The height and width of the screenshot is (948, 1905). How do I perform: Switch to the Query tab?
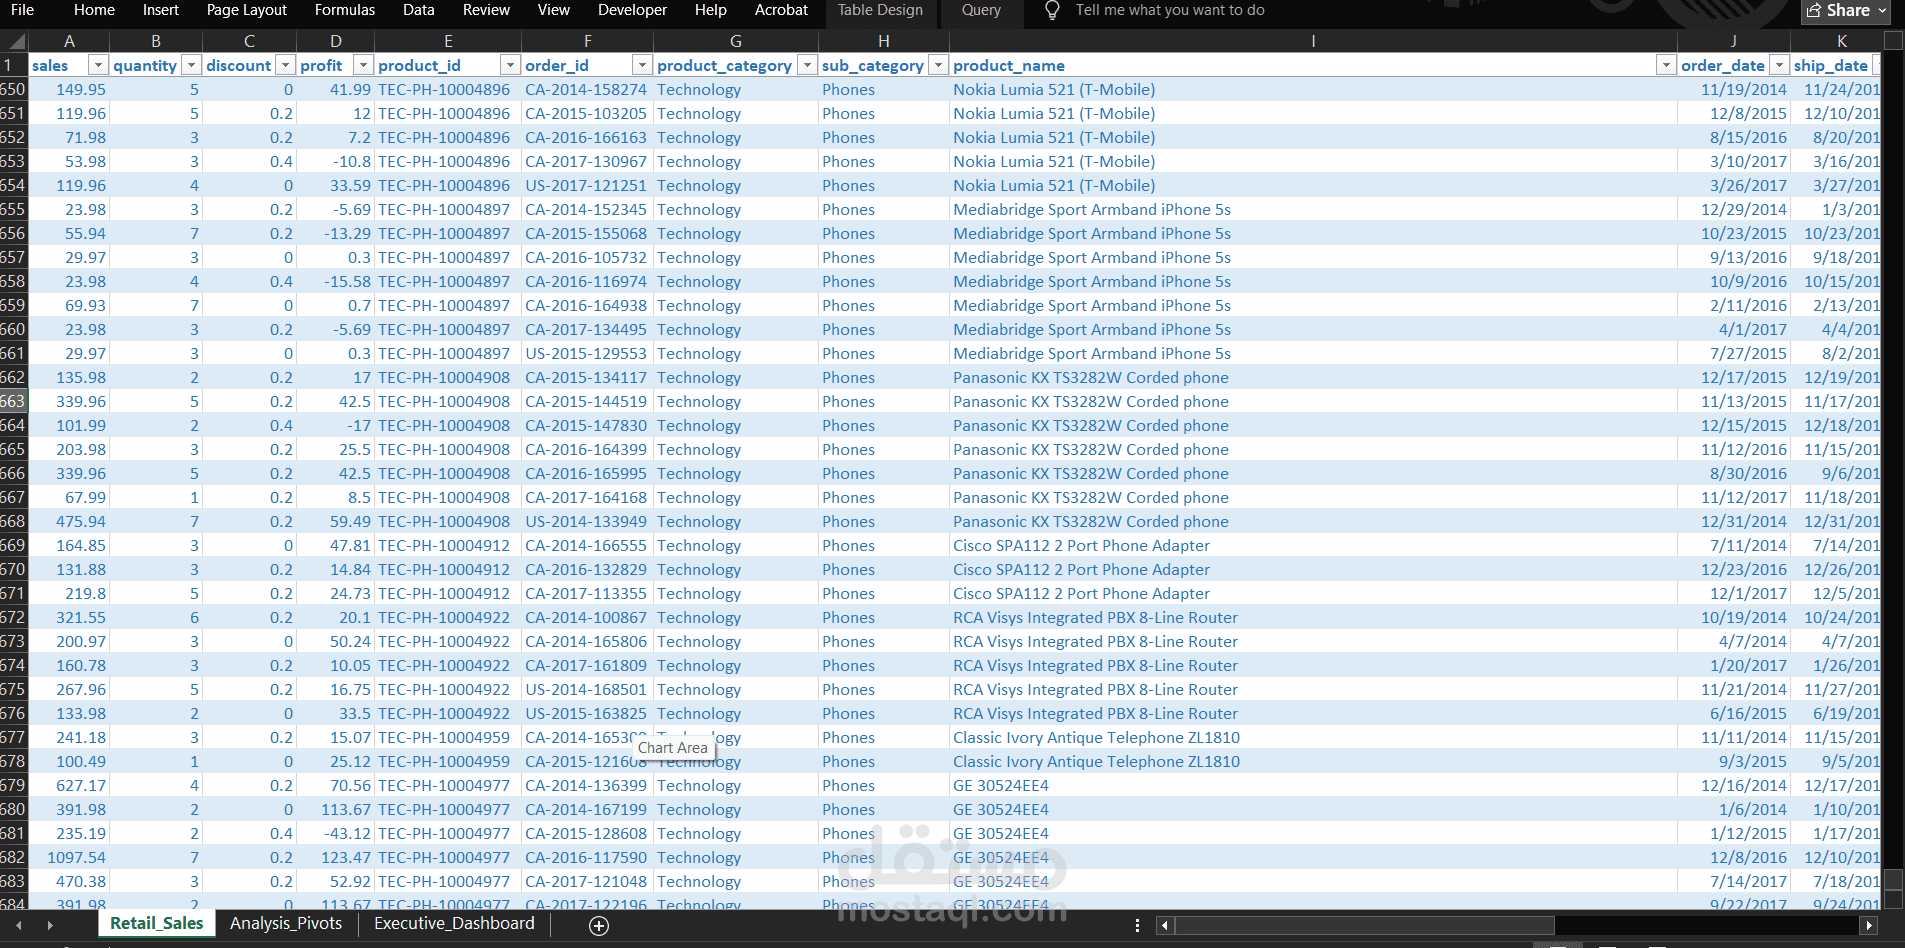tap(981, 10)
